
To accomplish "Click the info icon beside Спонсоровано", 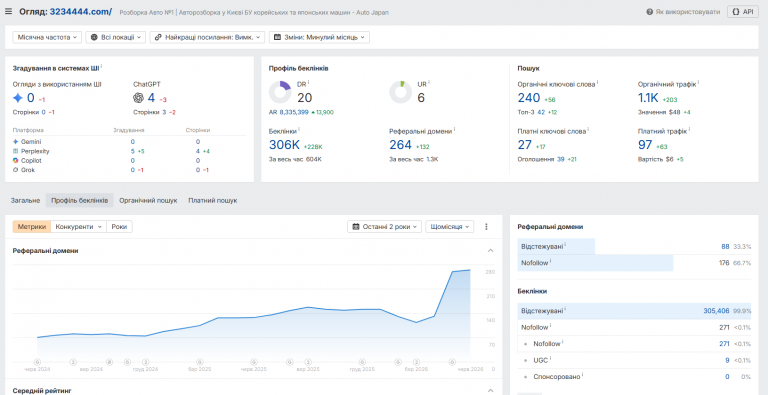I will pos(583,375).
